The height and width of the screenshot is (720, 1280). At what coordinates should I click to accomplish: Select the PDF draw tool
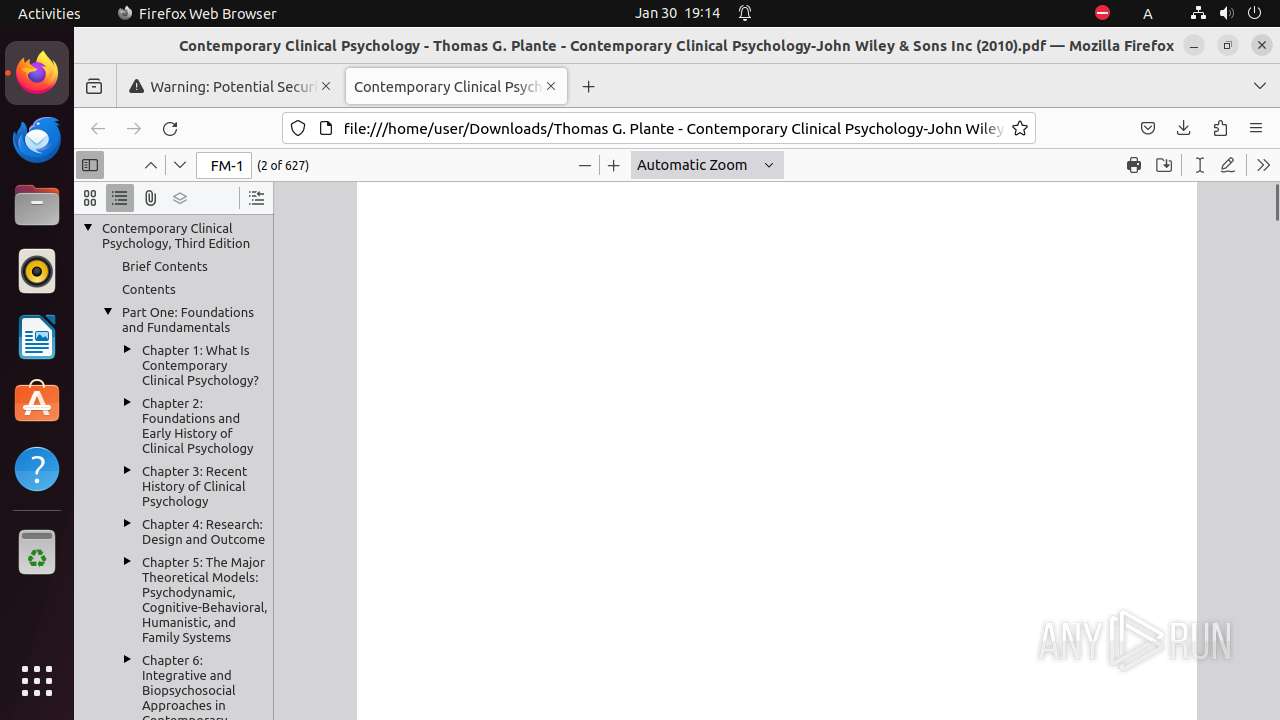(x=1228, y=165)
